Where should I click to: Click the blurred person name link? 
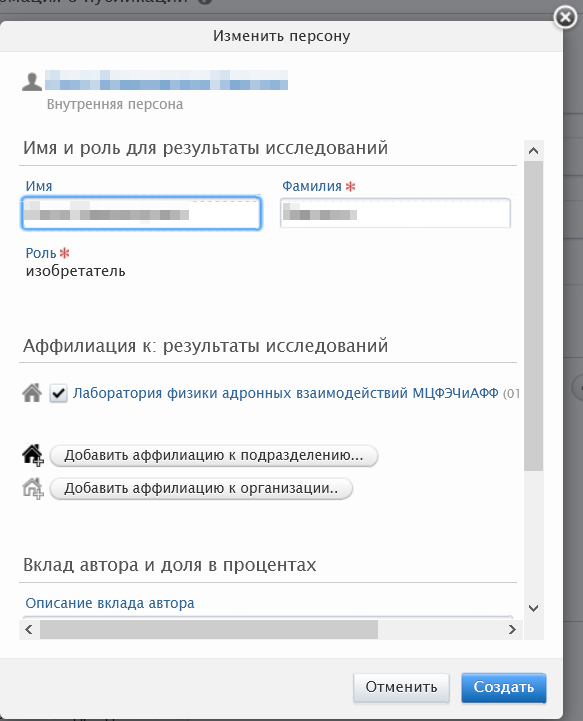166,80
